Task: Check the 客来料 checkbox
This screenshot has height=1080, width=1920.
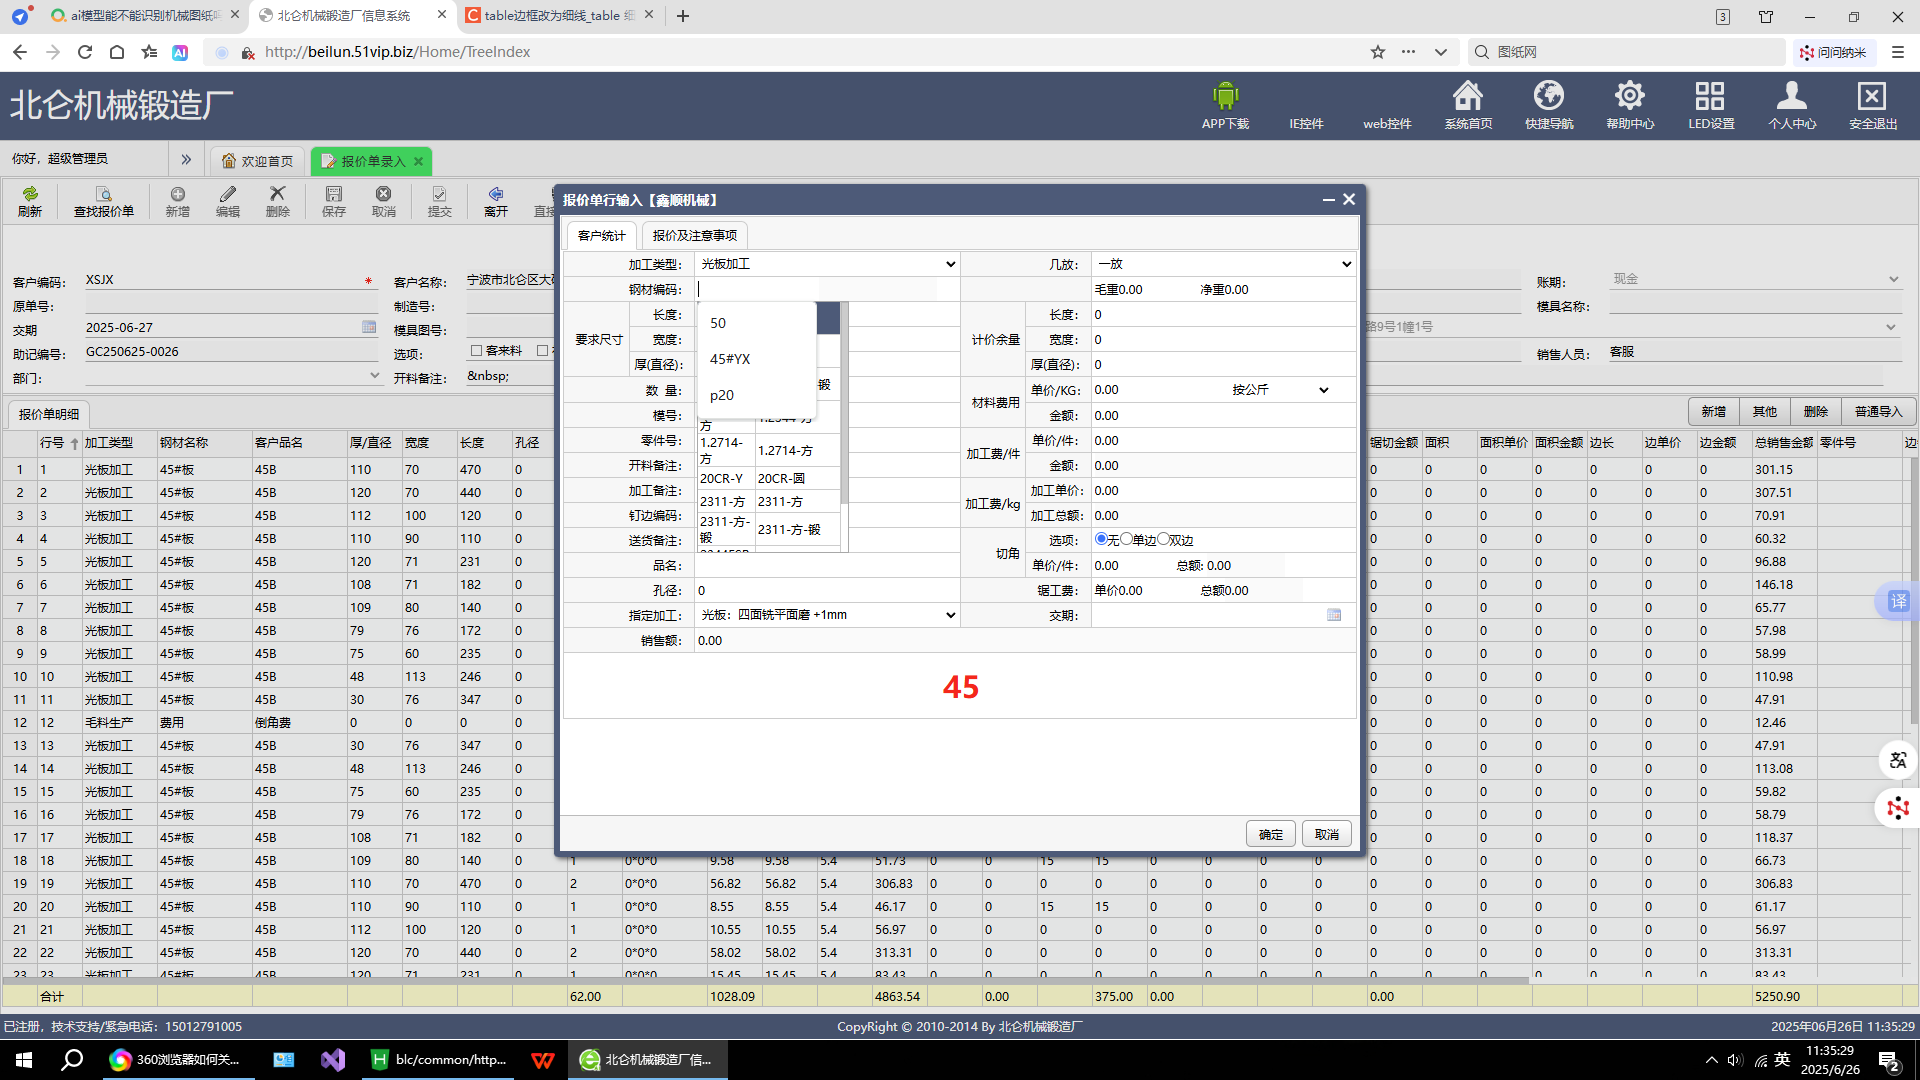Action: (477, 351)
